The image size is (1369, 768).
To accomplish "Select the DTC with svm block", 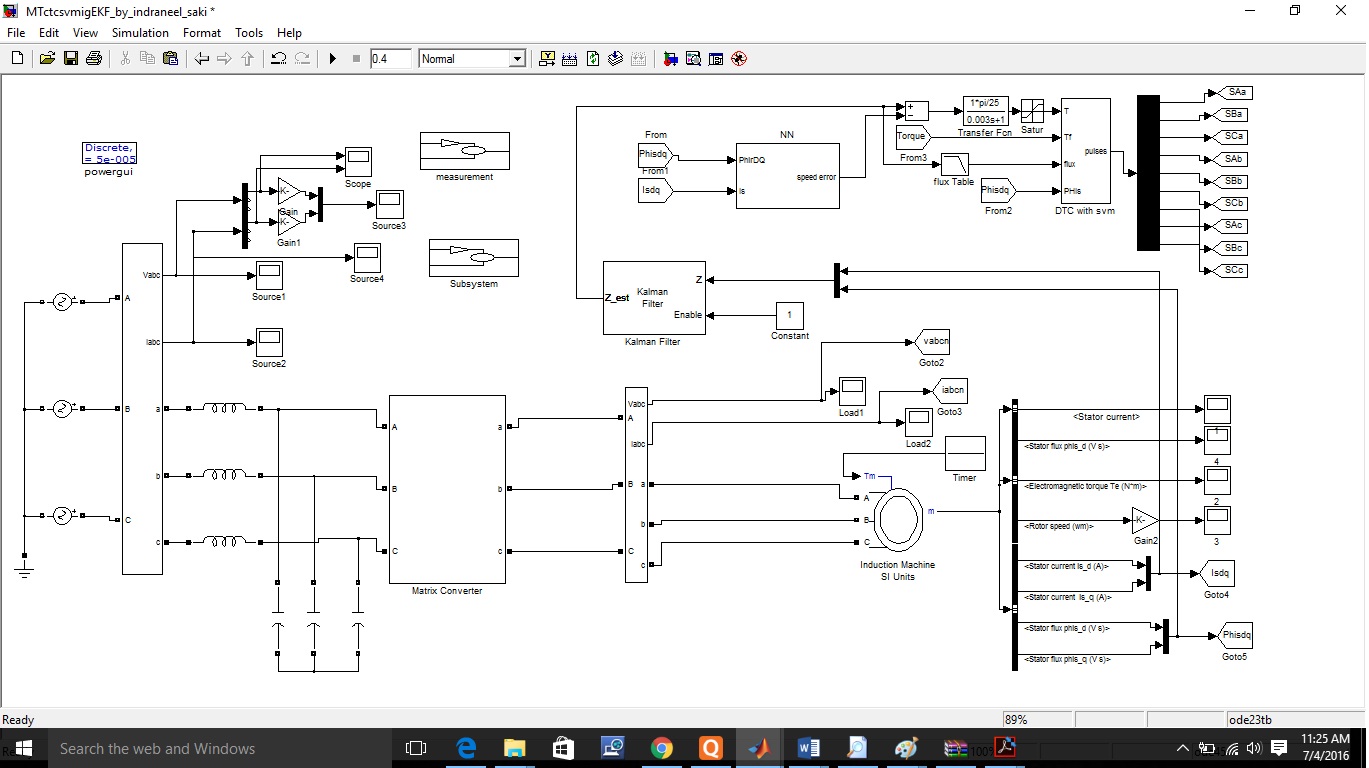I will tap(1085, 150).
